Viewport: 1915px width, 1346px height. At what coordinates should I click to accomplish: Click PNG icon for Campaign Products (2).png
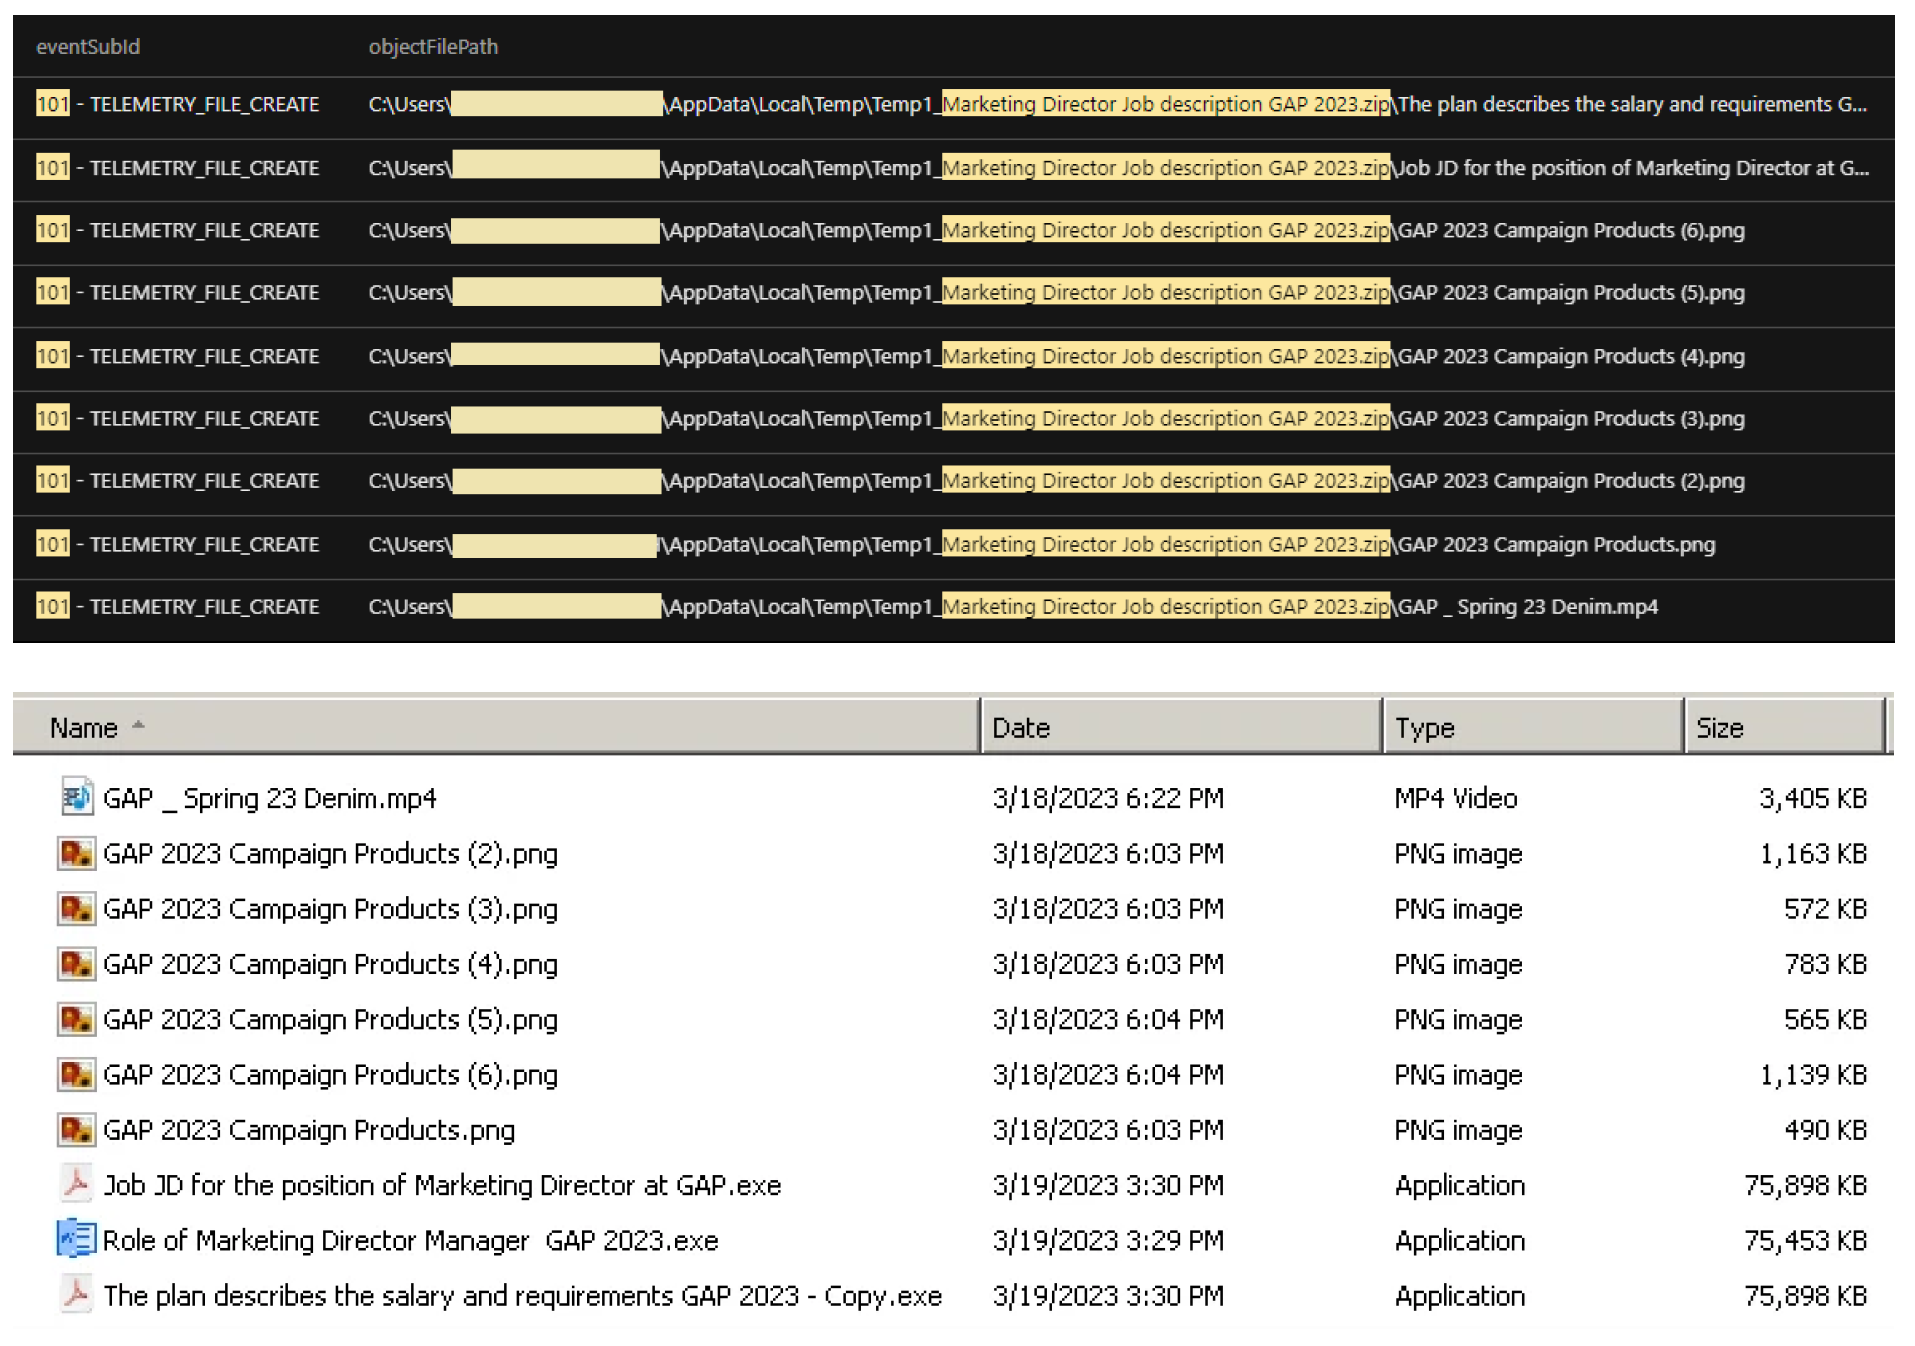76,854
